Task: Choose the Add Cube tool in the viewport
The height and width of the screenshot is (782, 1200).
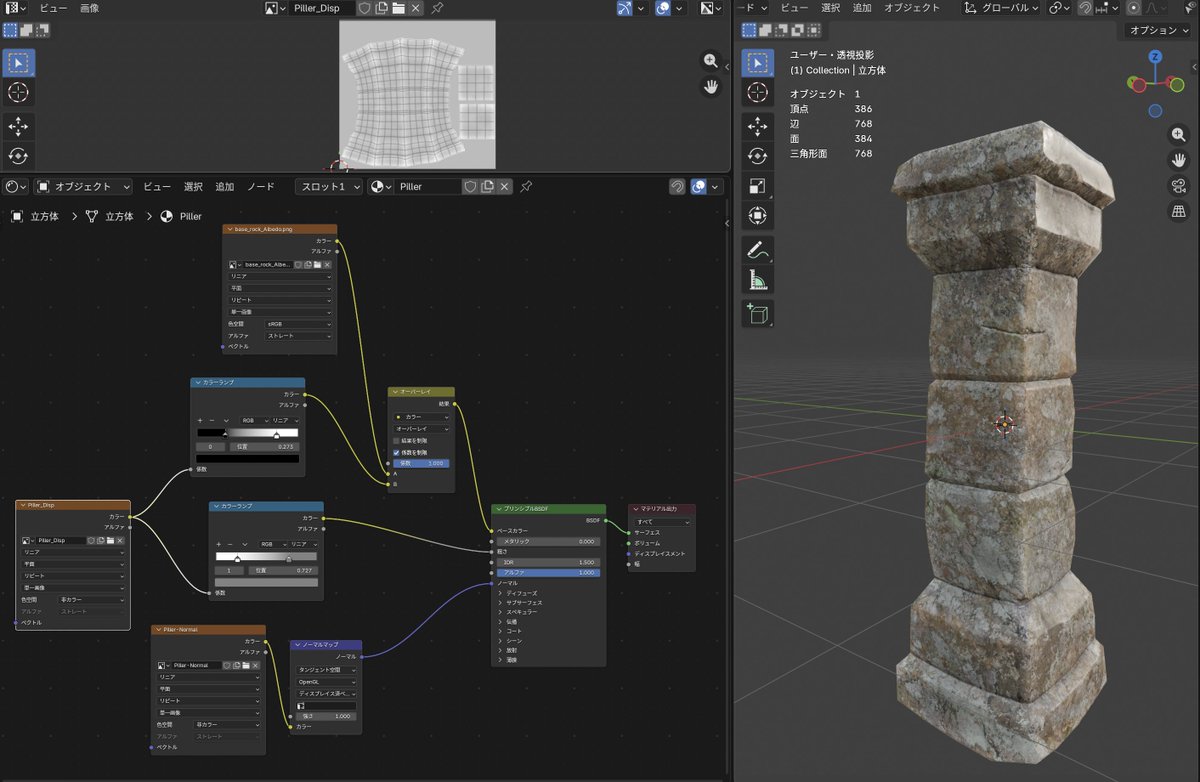Action: click(758, 314)
